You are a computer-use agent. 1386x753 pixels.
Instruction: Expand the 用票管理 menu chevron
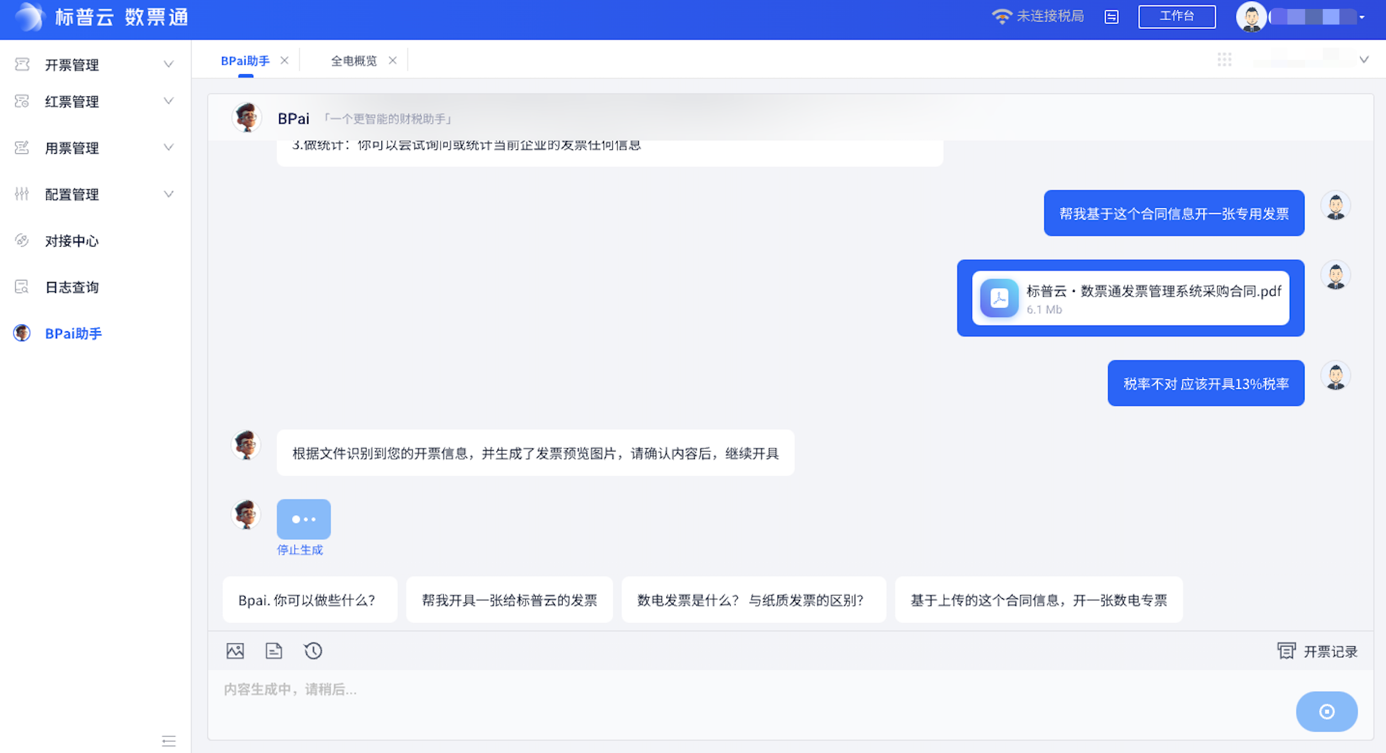(x=168, y=148)
